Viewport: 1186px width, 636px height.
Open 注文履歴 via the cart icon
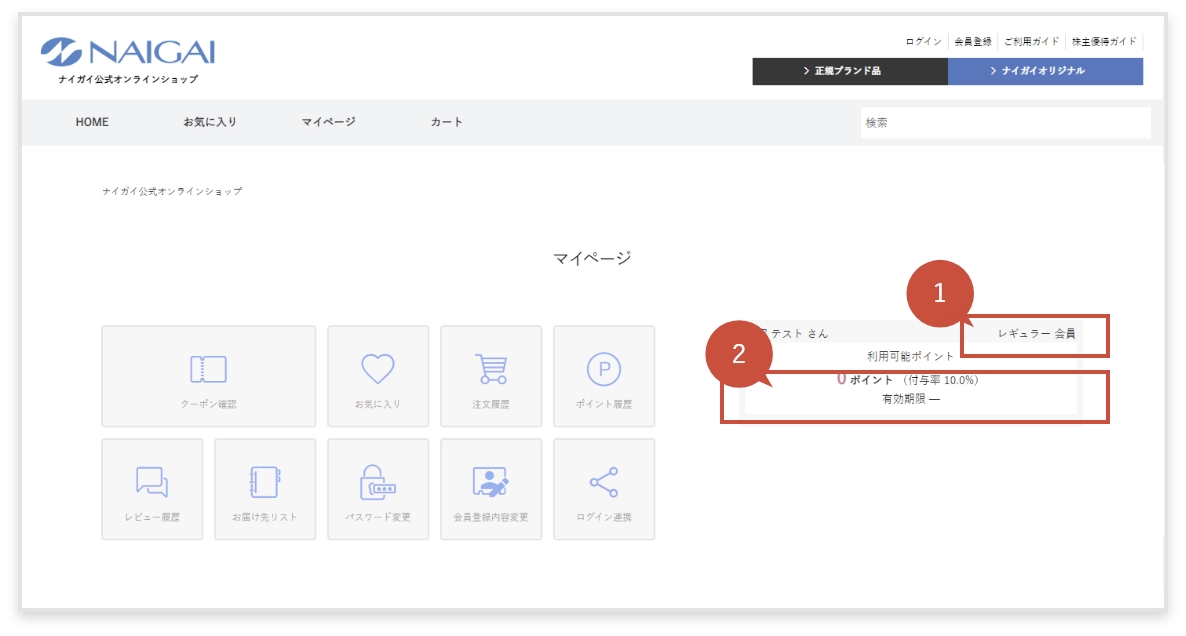point(490,376)
